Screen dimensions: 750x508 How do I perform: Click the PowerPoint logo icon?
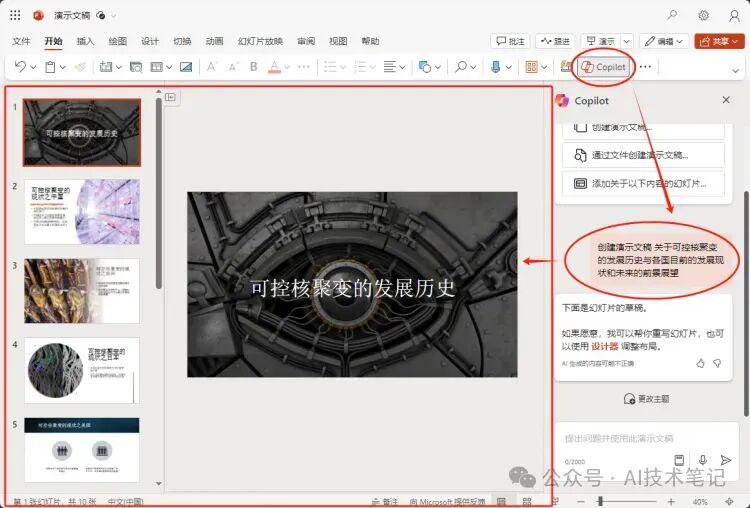point(38,16)
